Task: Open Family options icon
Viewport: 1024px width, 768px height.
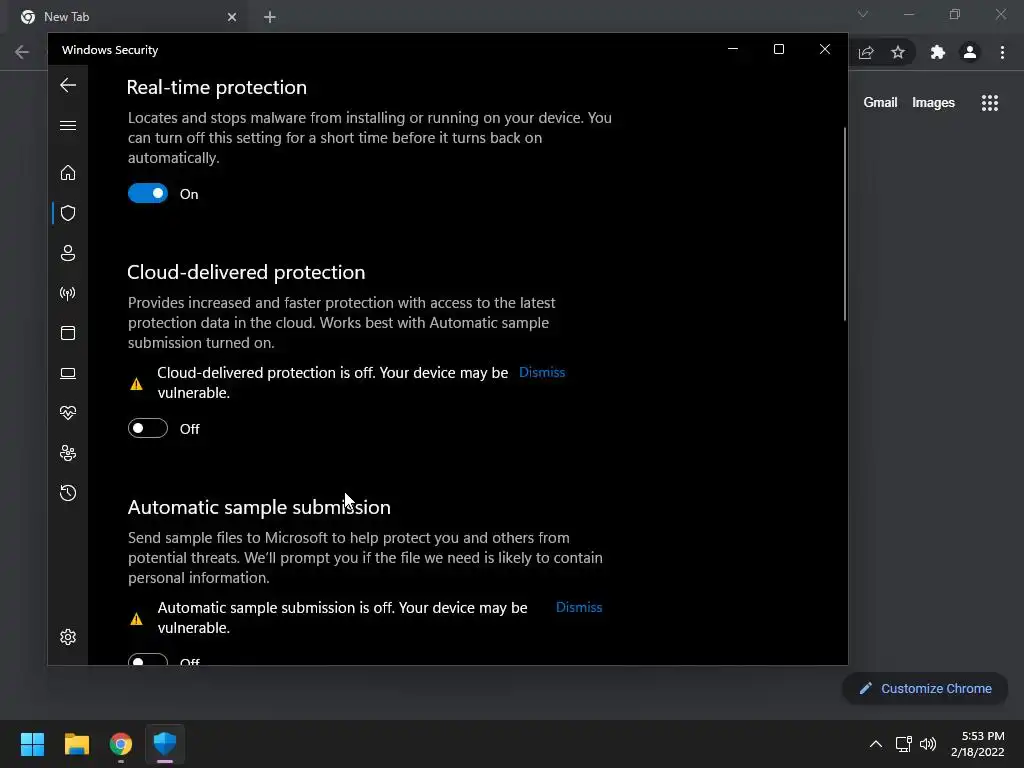Action: (x=68, y=453)
